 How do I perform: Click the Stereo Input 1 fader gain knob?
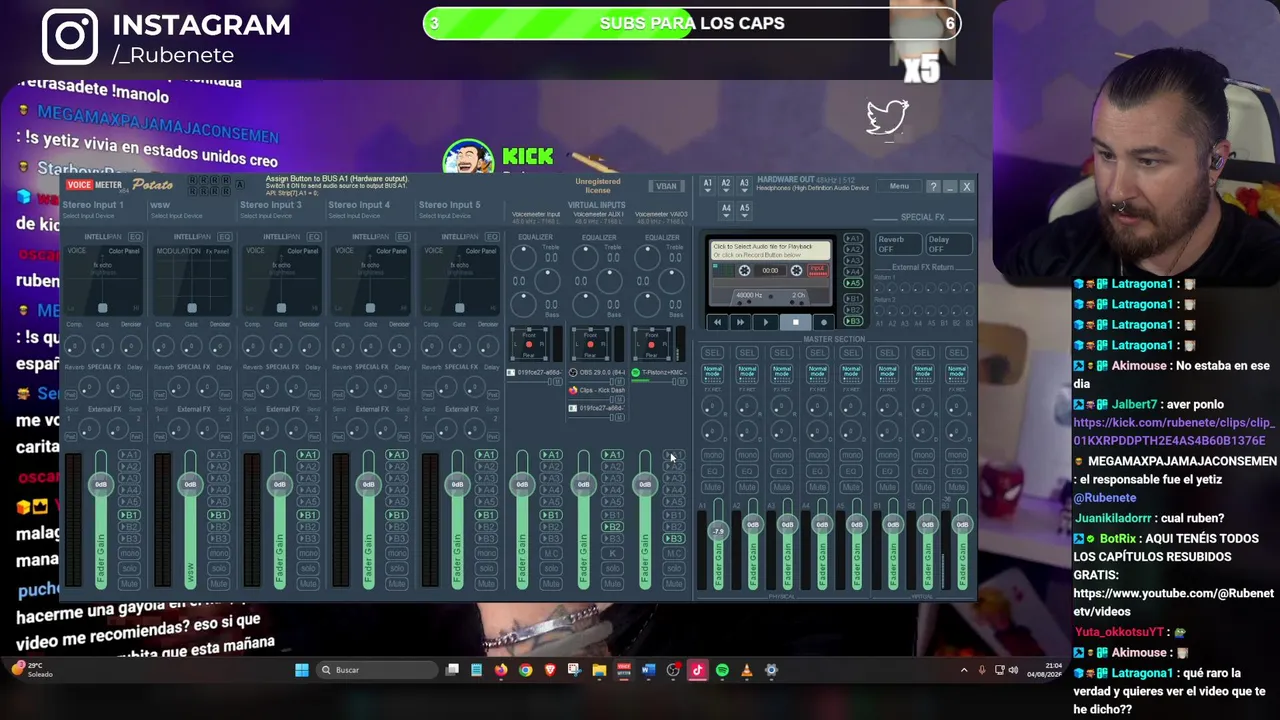101,484
